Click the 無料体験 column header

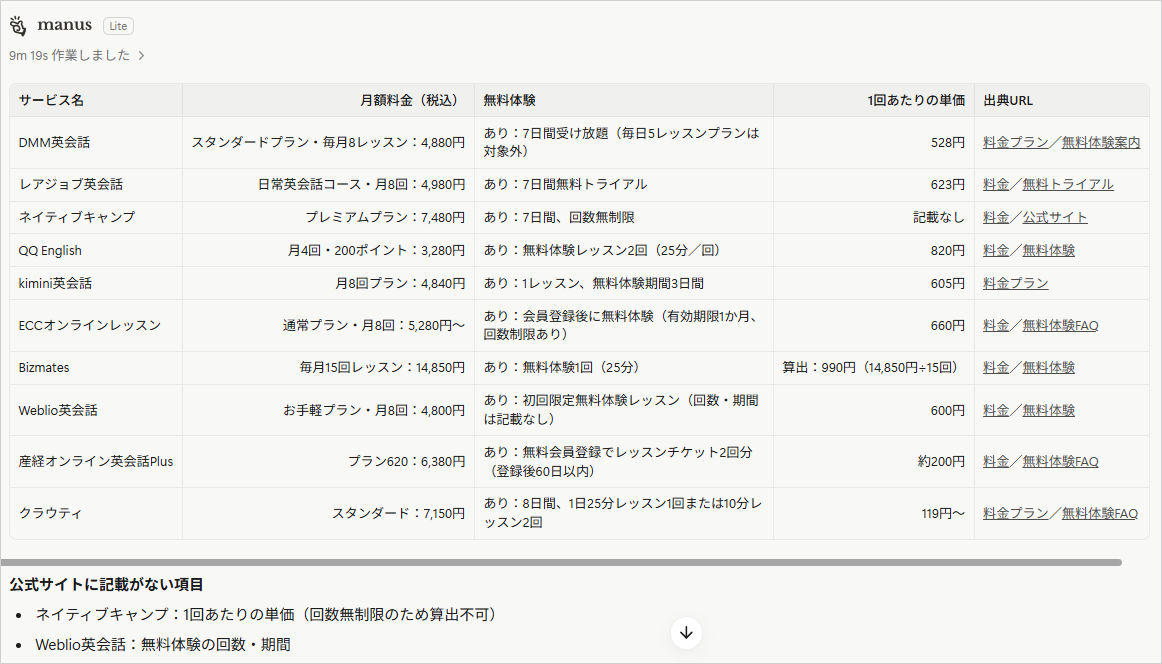tap(624, 100)
